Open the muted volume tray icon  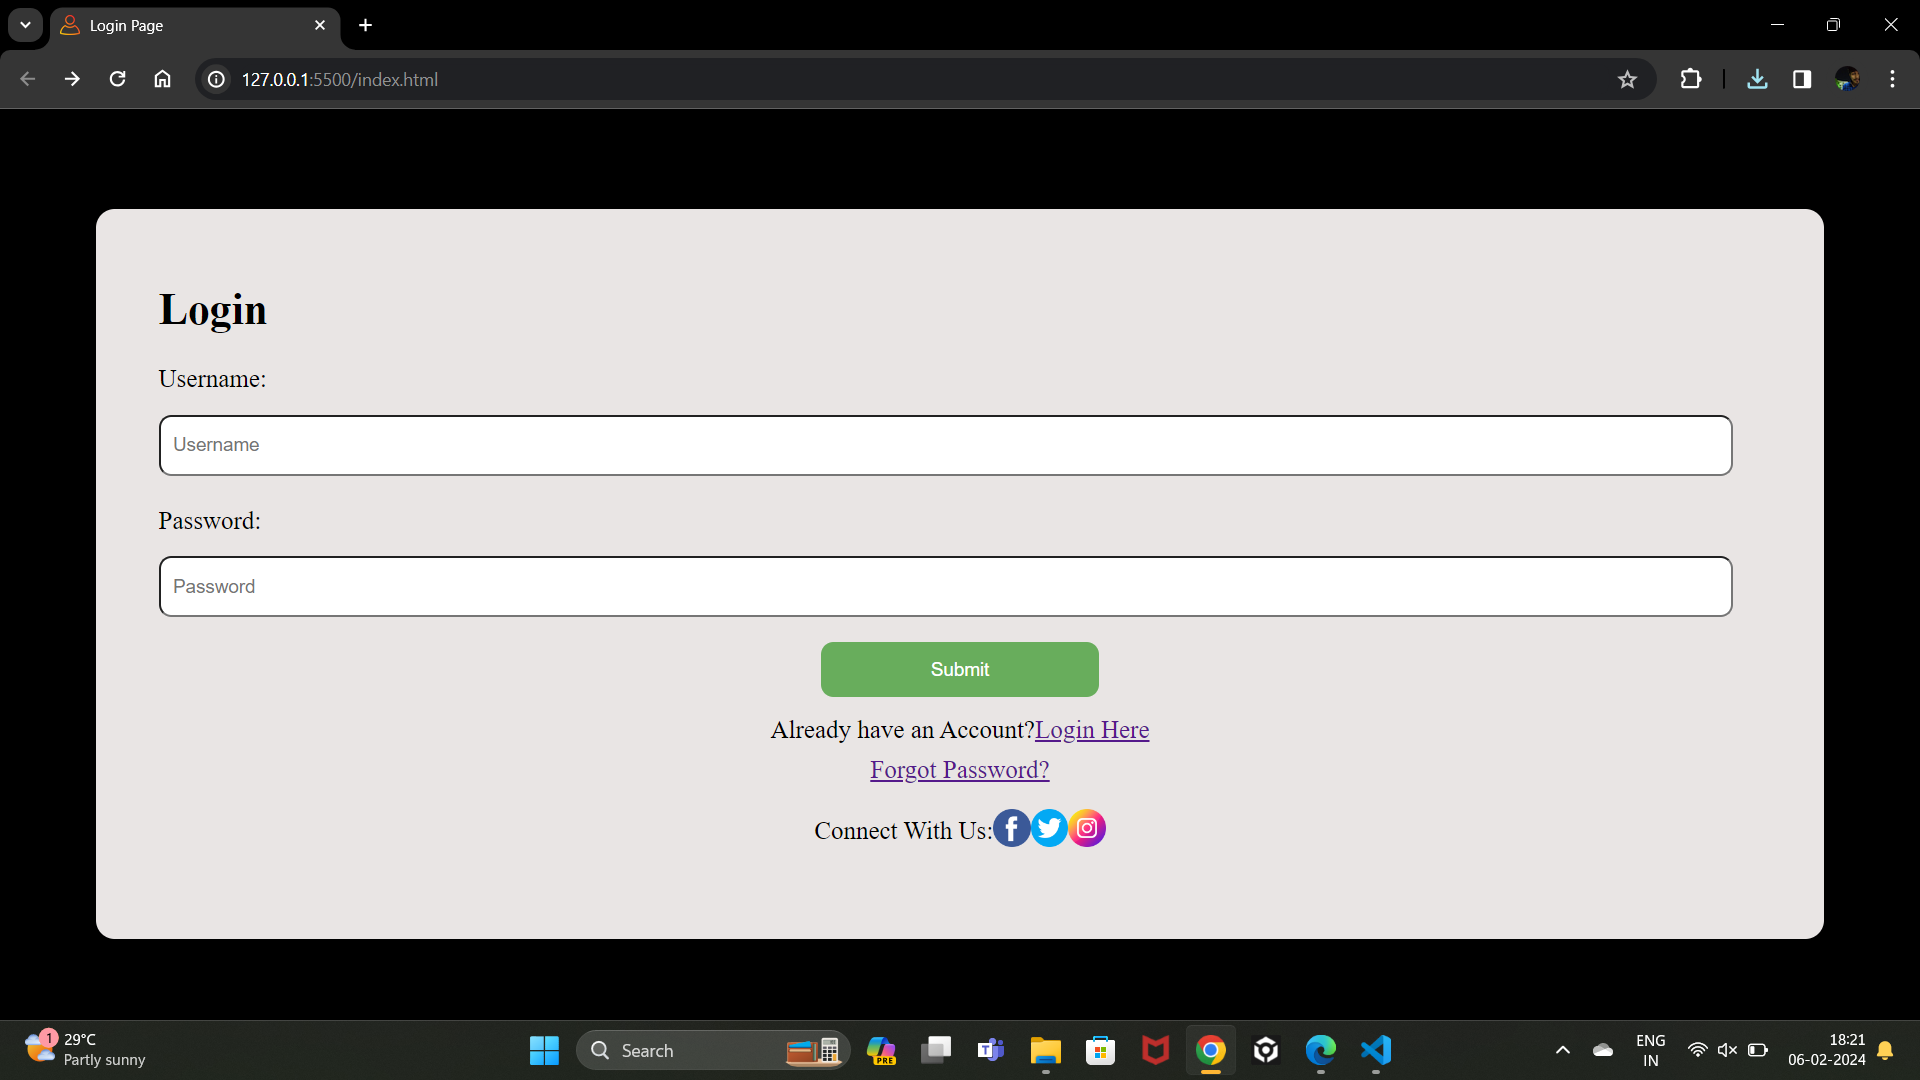pos(1727,1050)
